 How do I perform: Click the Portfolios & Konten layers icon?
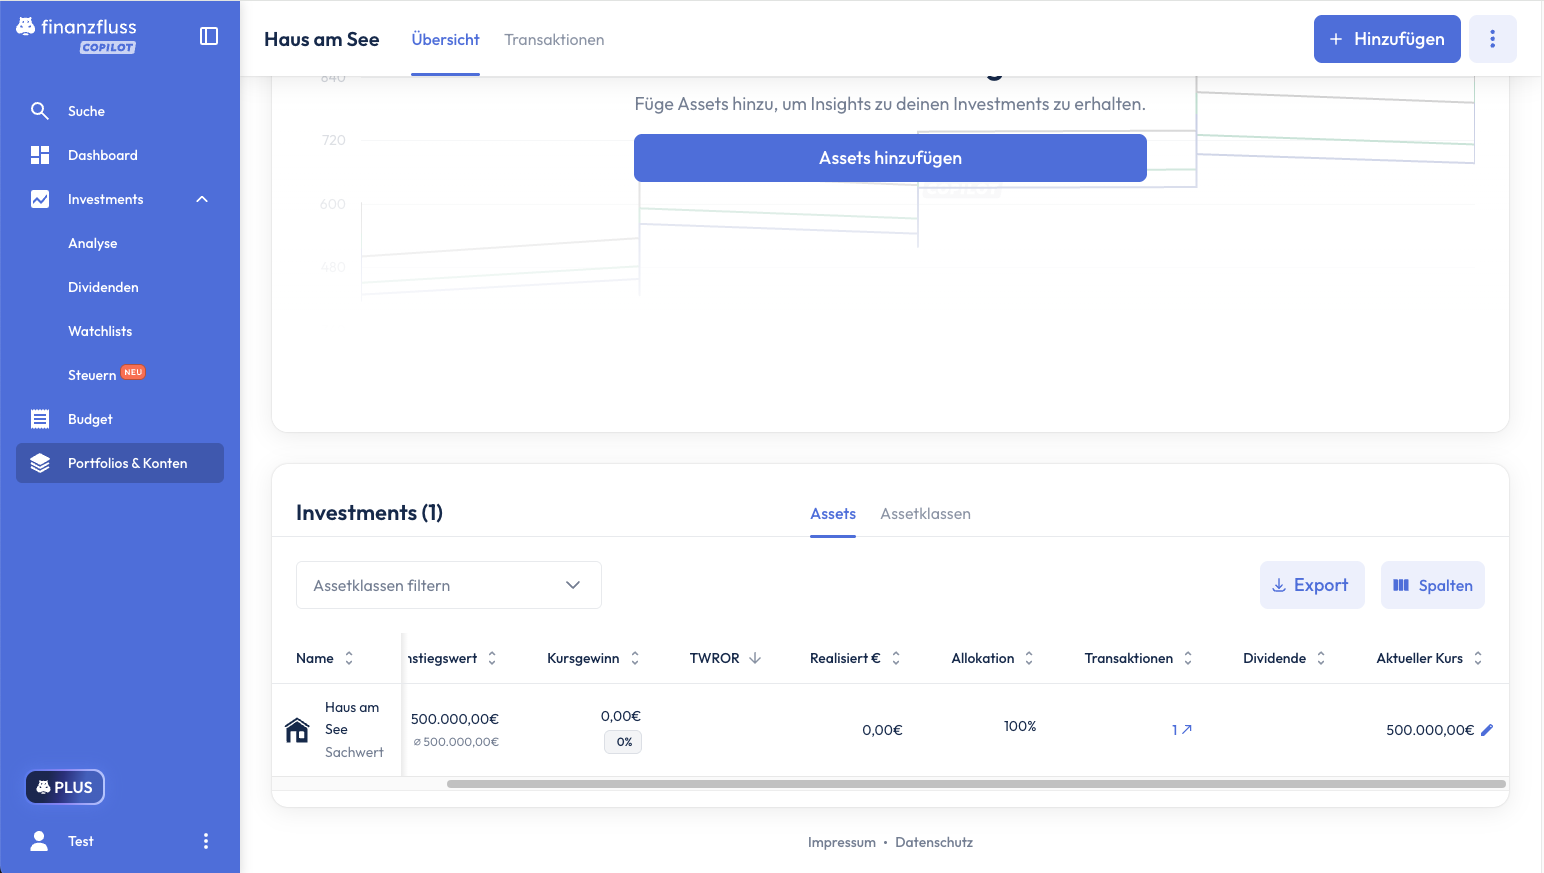(40, 463)
